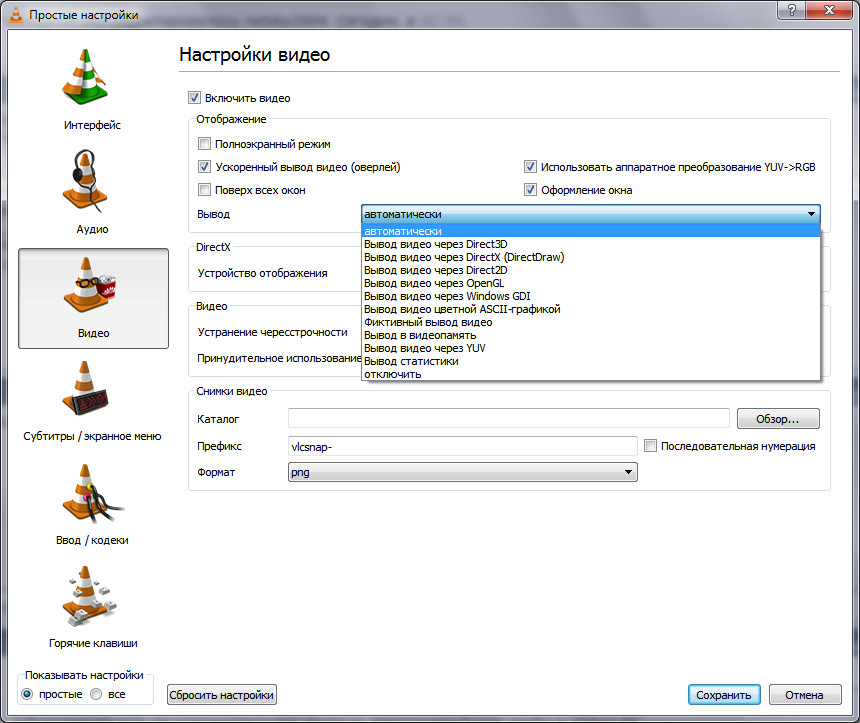Open the Аудио settings cone with headphones
Screen dimensions: 860x723
[85, 180]
